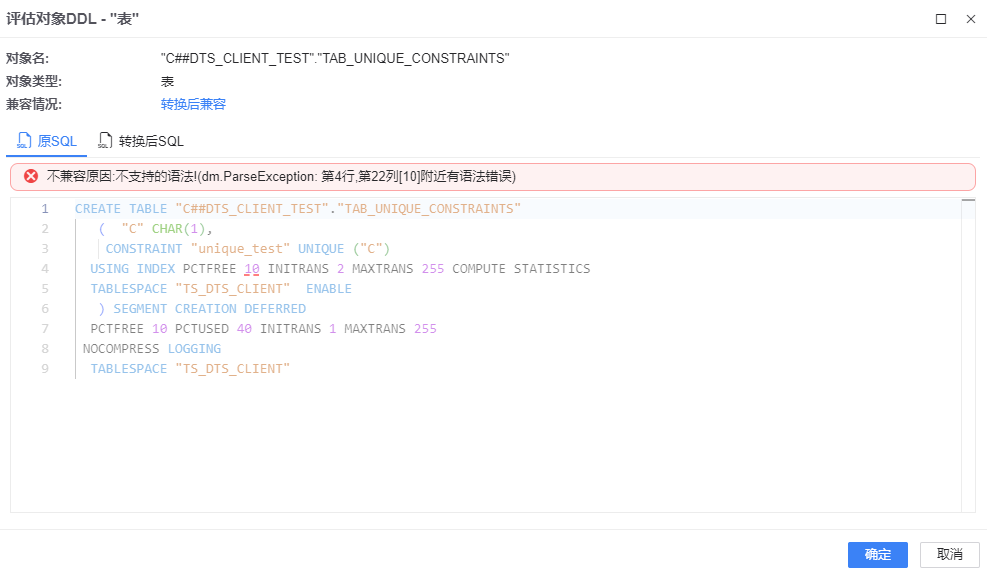Click the 兼容情况: label
Image resolution: width=987 pixels, height=570 pixels.
pos(34,104)
